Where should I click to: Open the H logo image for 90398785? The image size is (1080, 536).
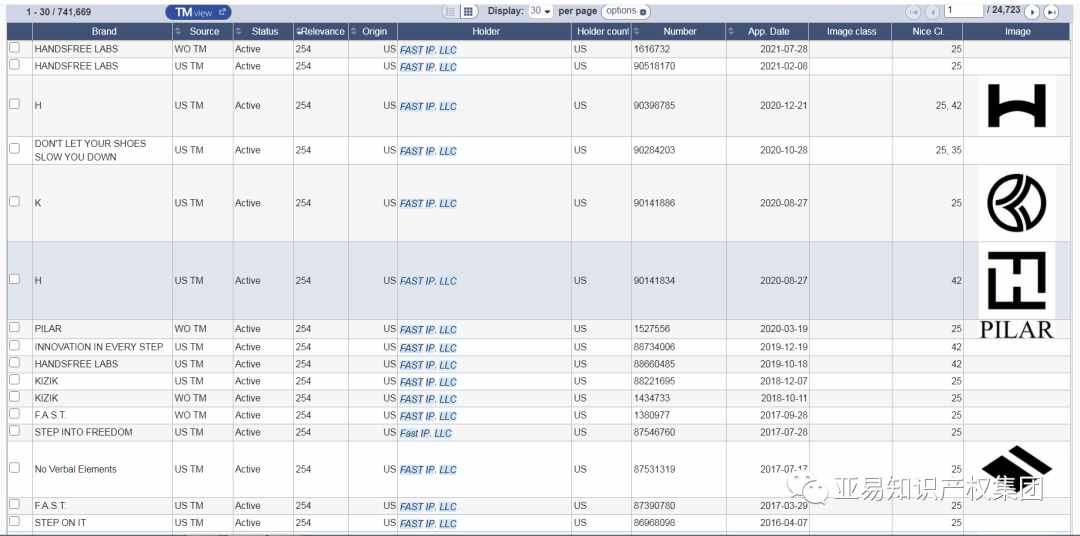(x=1017, y=105)
